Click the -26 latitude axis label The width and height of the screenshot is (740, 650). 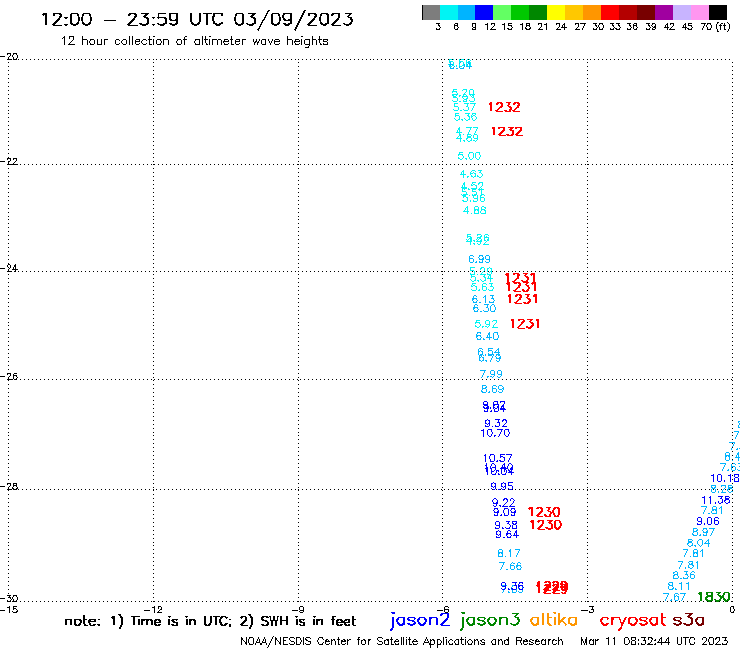9,377
